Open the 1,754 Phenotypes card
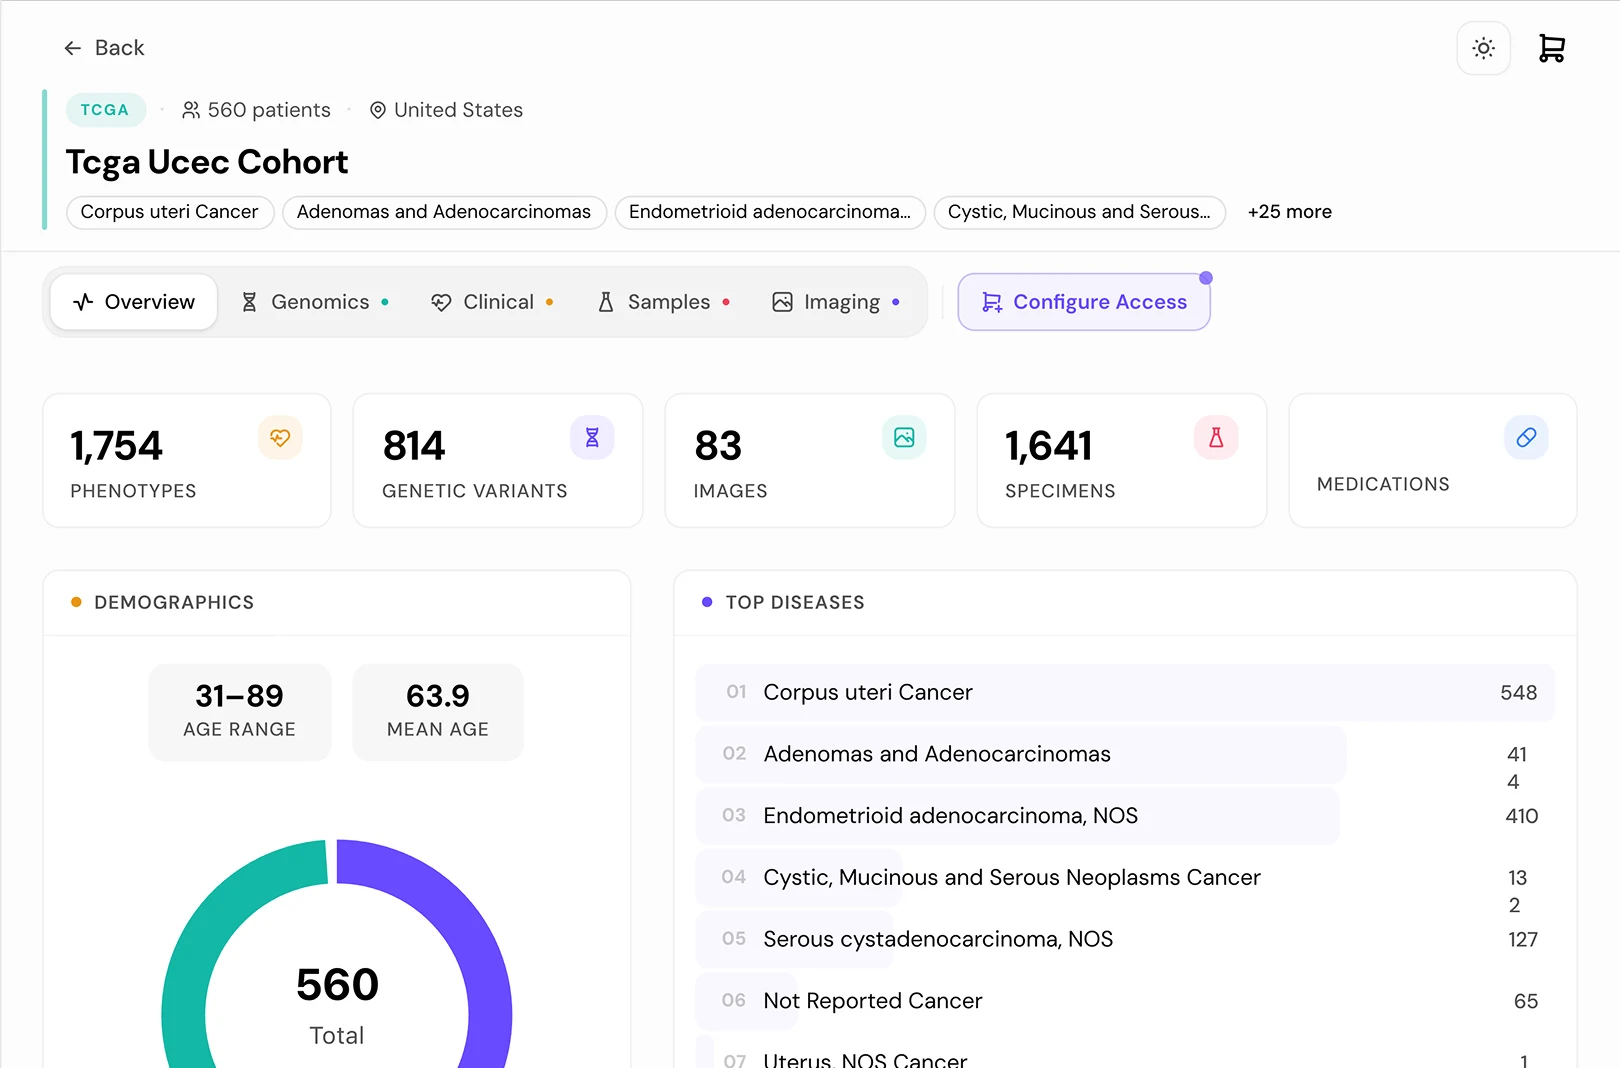1620x1068 pixels. click(x=187, y=461)
